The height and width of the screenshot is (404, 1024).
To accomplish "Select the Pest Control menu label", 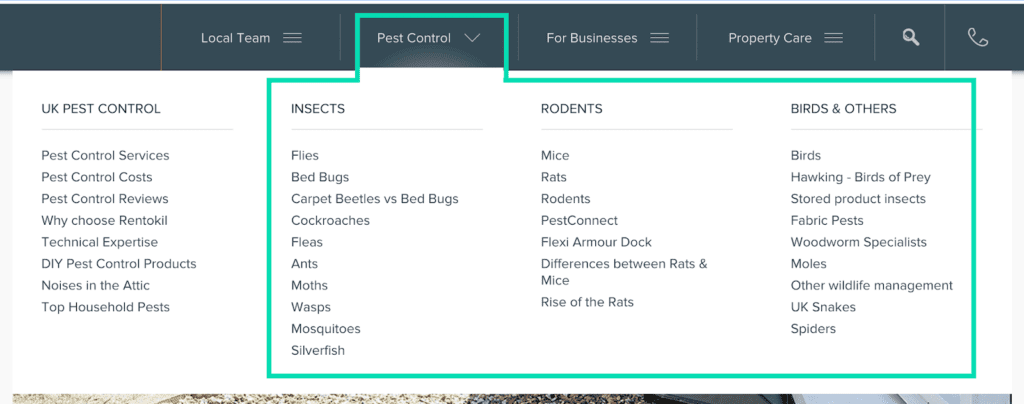I will [414, 38].
